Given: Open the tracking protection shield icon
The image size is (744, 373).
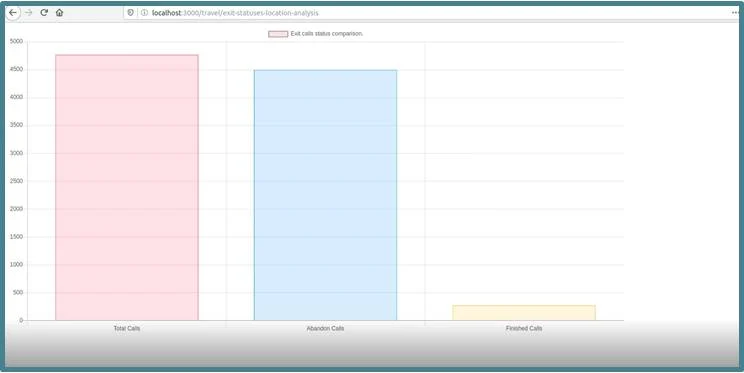Looking at the screenshot, I should (x=130, y=13).
